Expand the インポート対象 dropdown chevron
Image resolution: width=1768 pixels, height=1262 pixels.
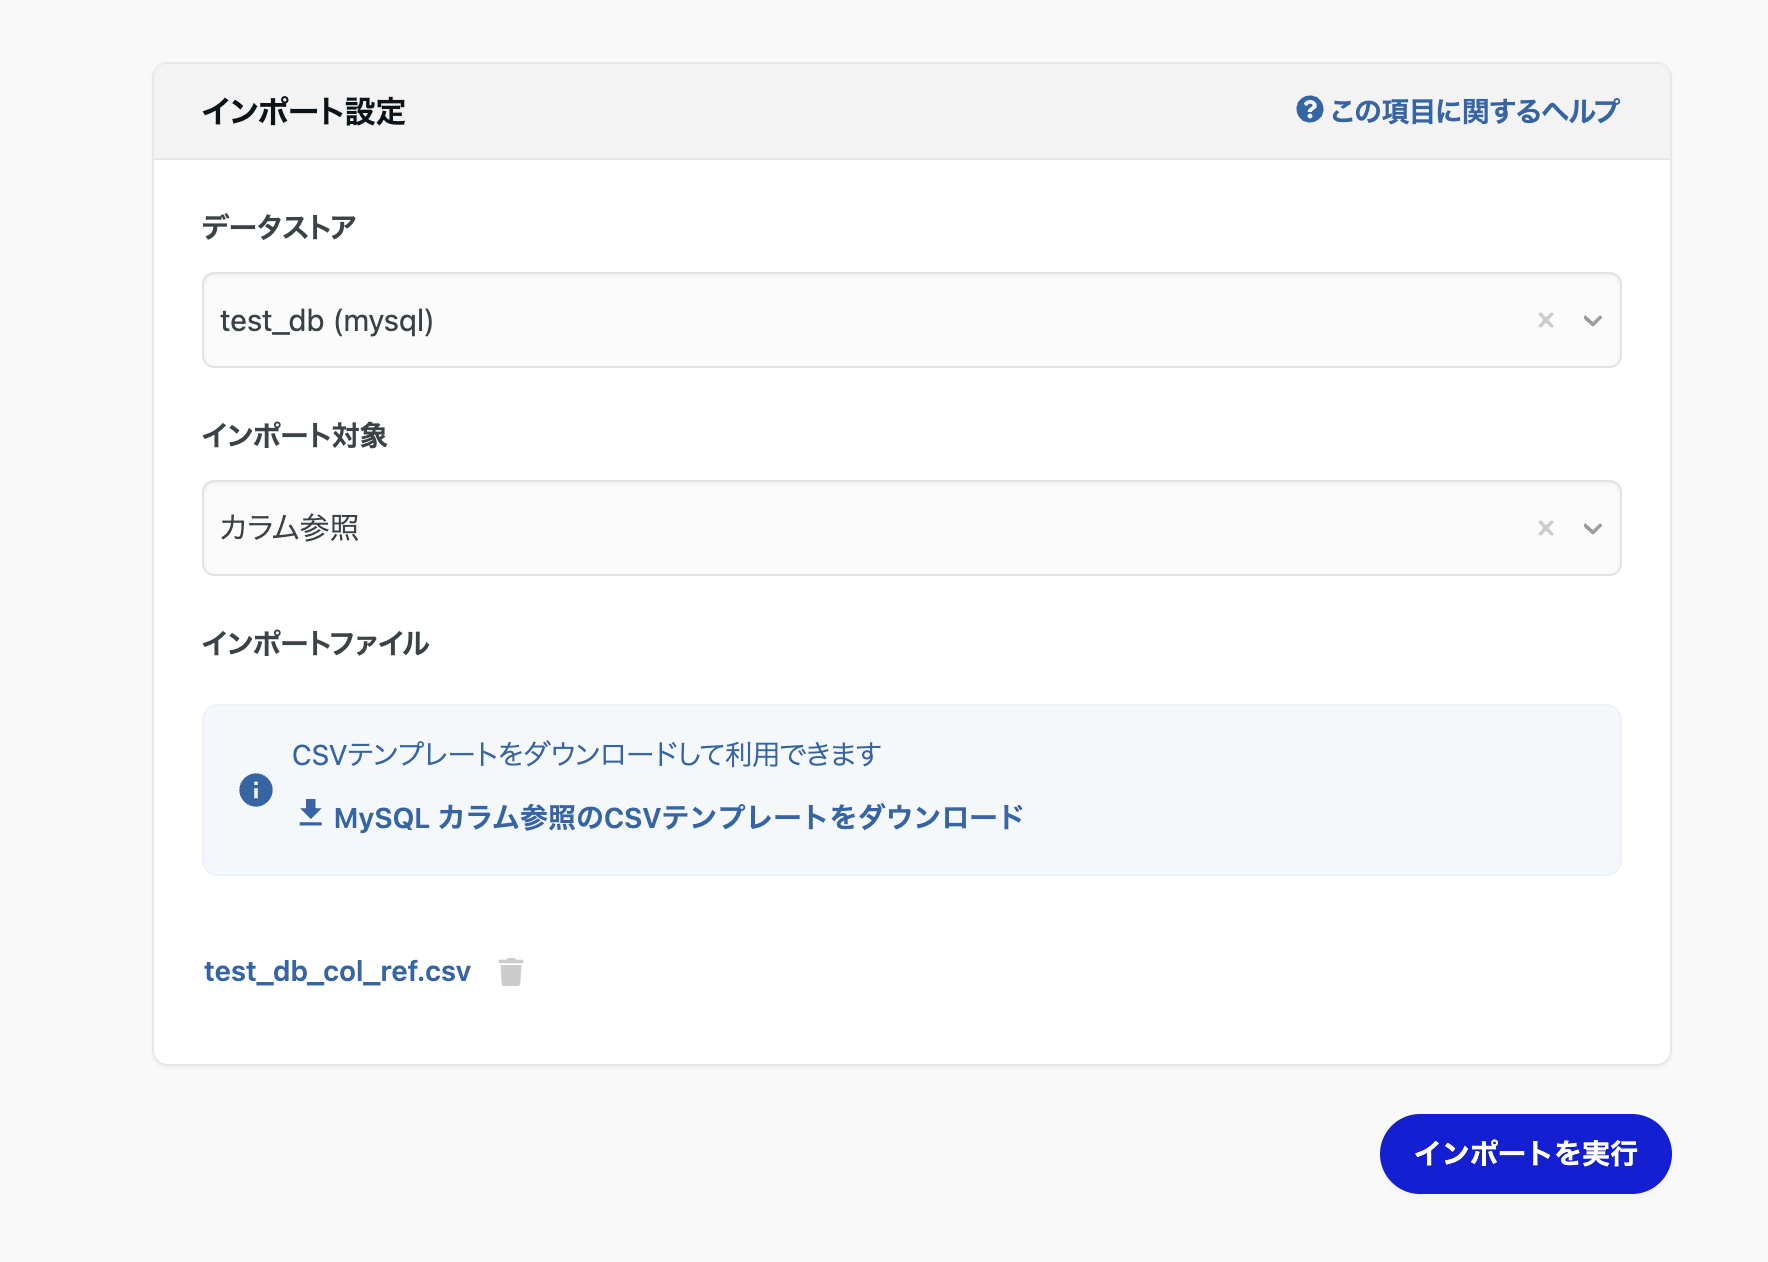click(x=1594, y=528)
